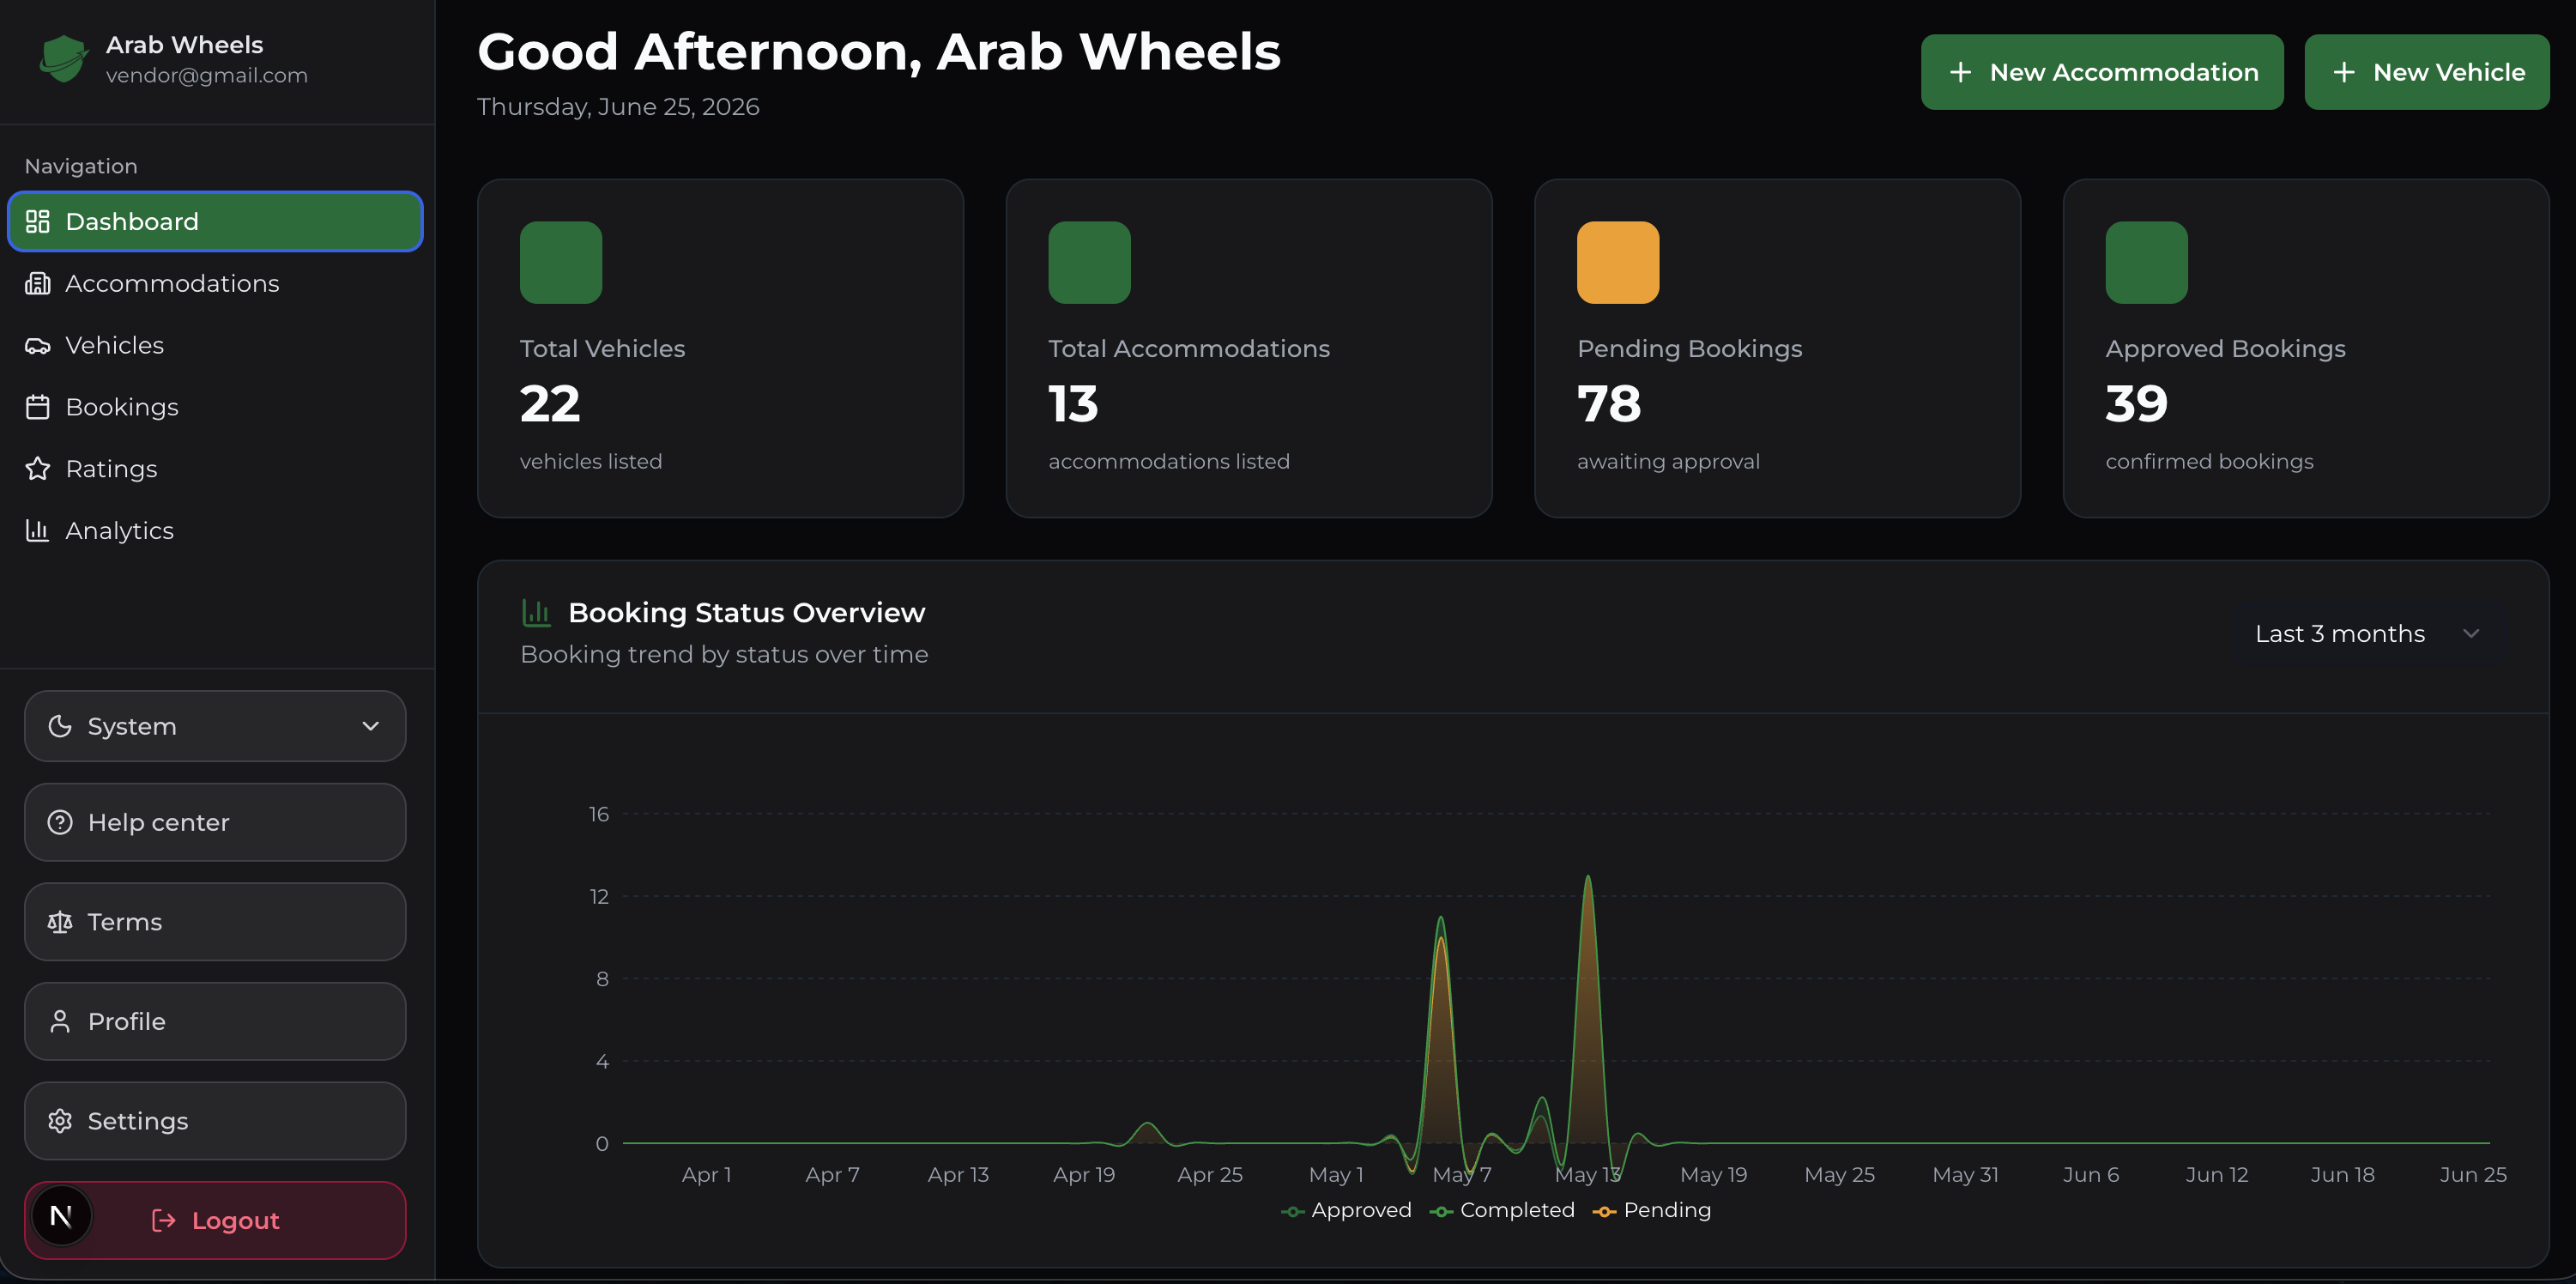The width and height of the screenshot is (2576, 1284).
Task: Open the System theme dropdown
Action: [x=215, y=726]
